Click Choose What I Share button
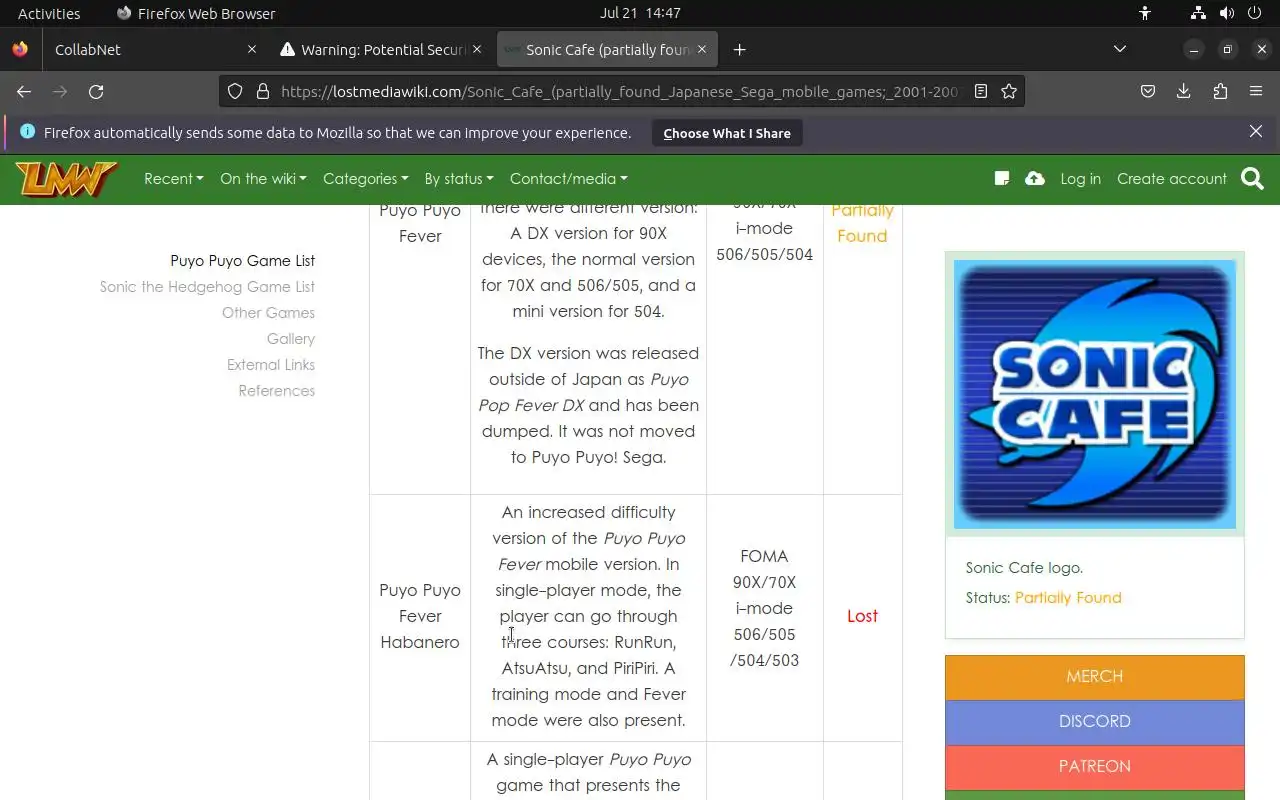The image size is (1280, 800). pyautogui.click(x=727, y=133)
